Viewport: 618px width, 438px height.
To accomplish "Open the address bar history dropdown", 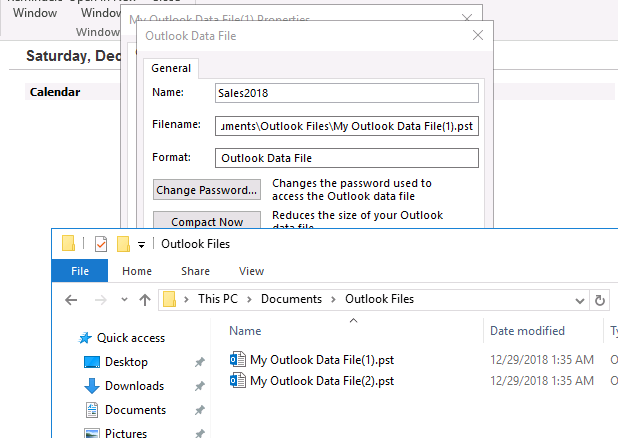I will (x=580, y=299).
